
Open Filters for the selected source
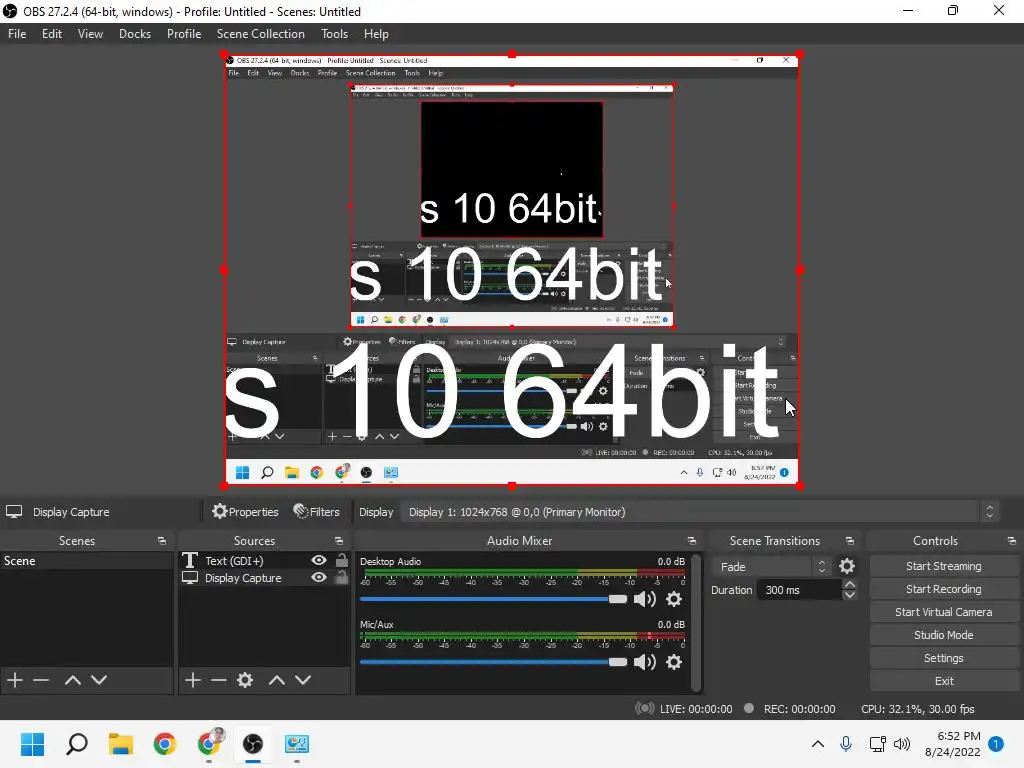[x=317, y=511]
